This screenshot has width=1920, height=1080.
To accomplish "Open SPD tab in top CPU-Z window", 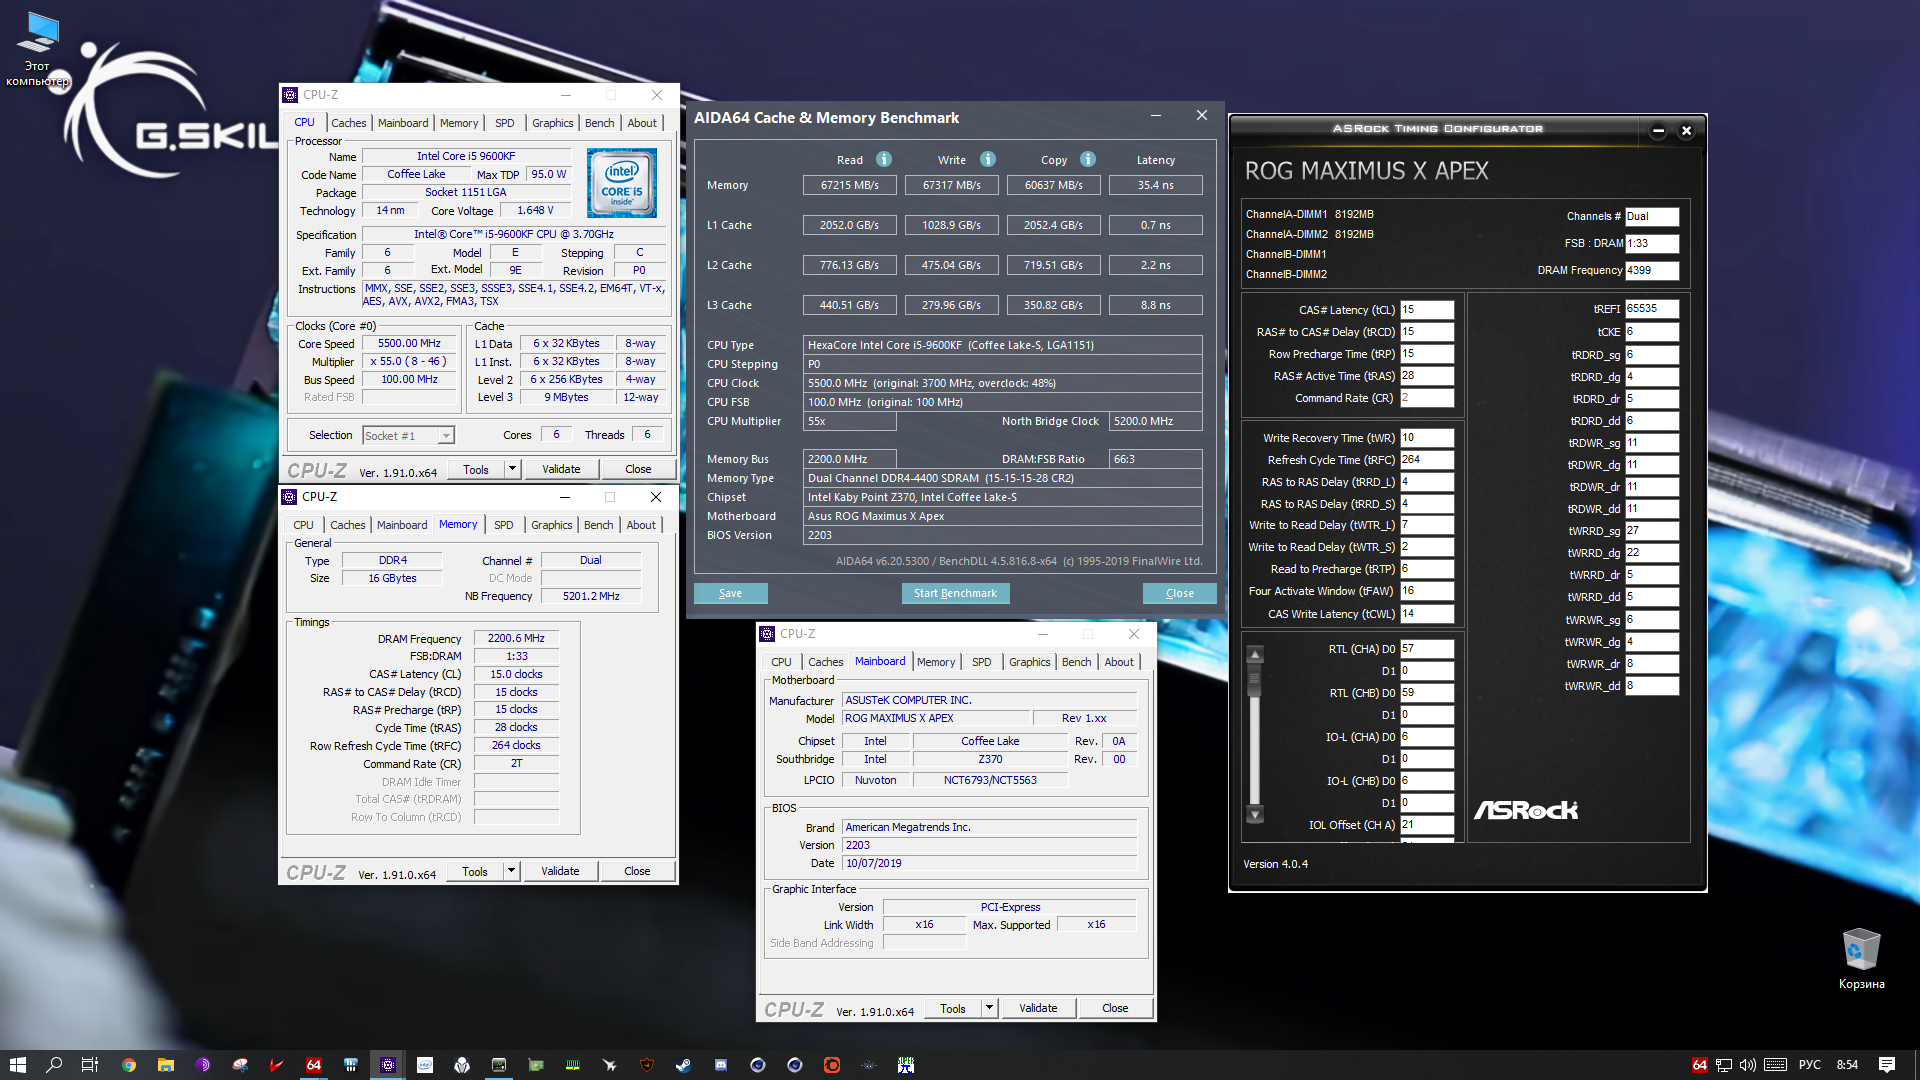I will tap(505, 123).
